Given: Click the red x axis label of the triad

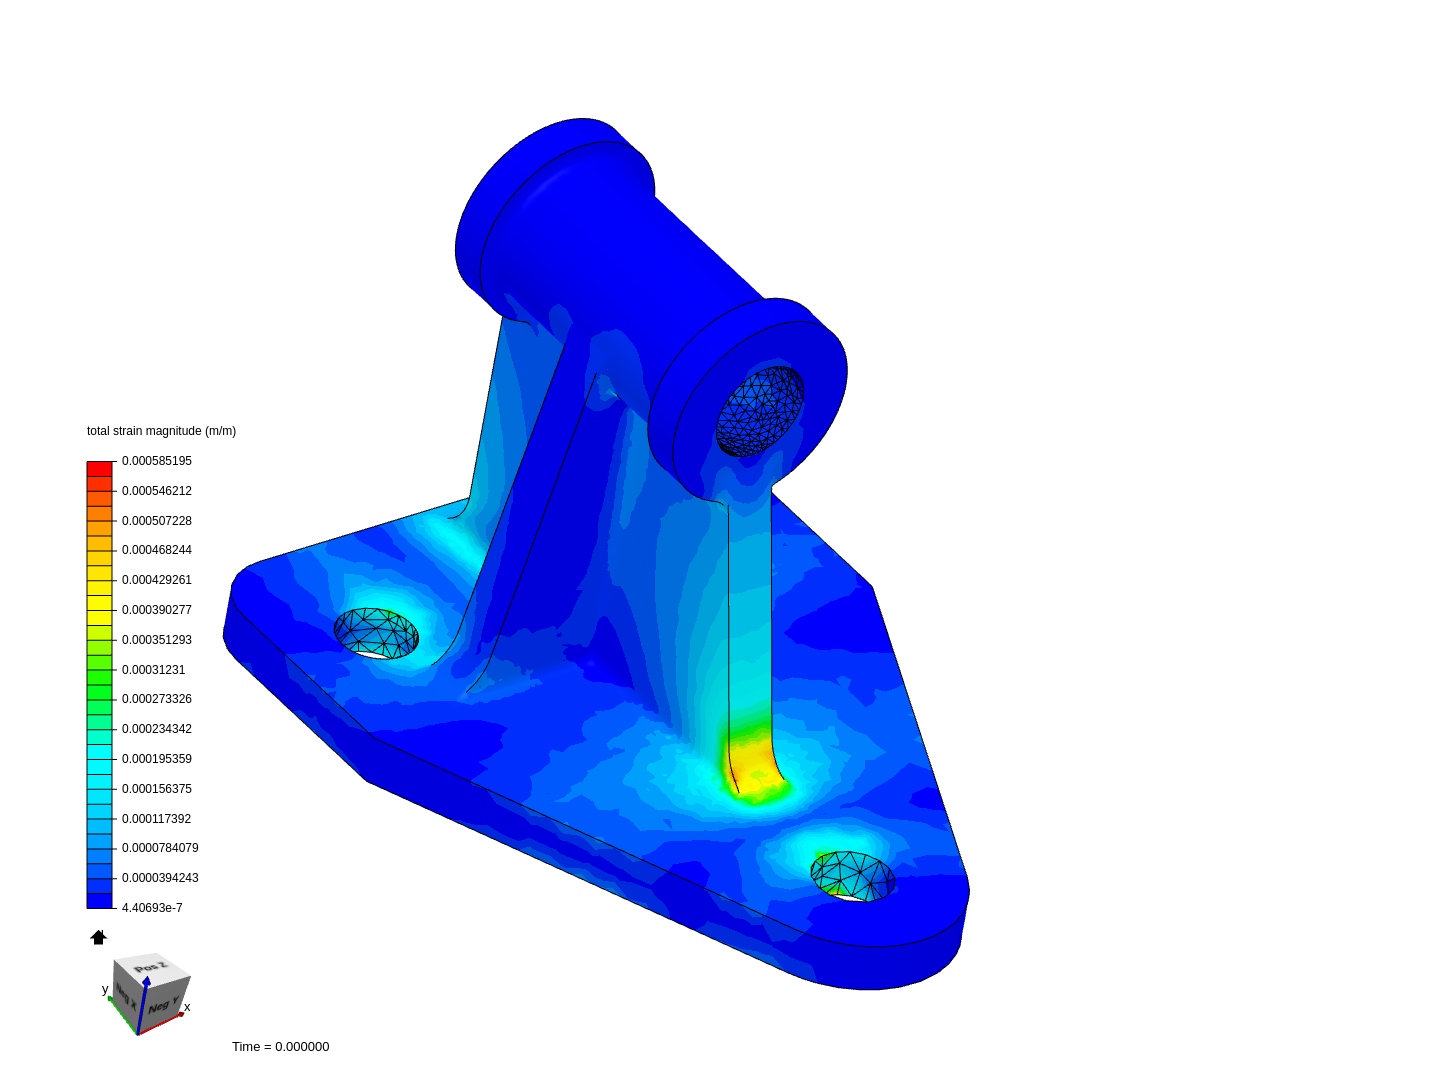Looking at the screenshot, I should click(187, 1007).
